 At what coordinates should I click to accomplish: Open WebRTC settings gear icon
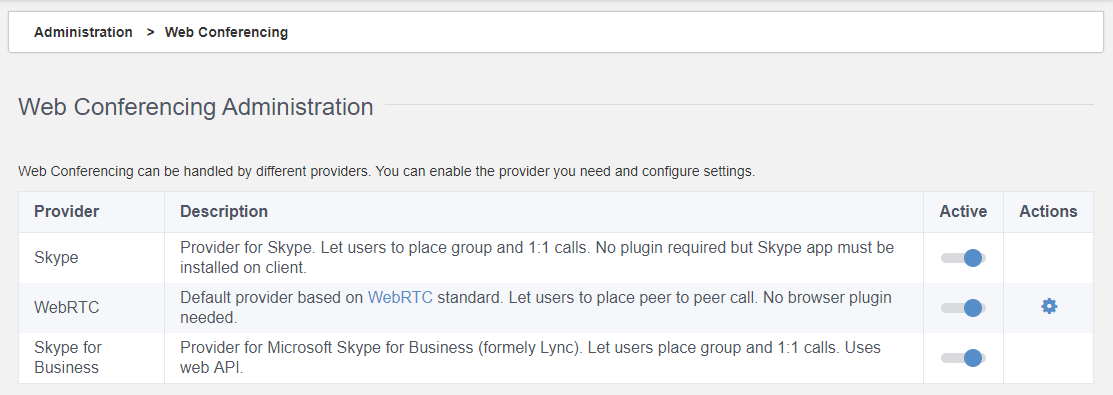[1048, 306]
